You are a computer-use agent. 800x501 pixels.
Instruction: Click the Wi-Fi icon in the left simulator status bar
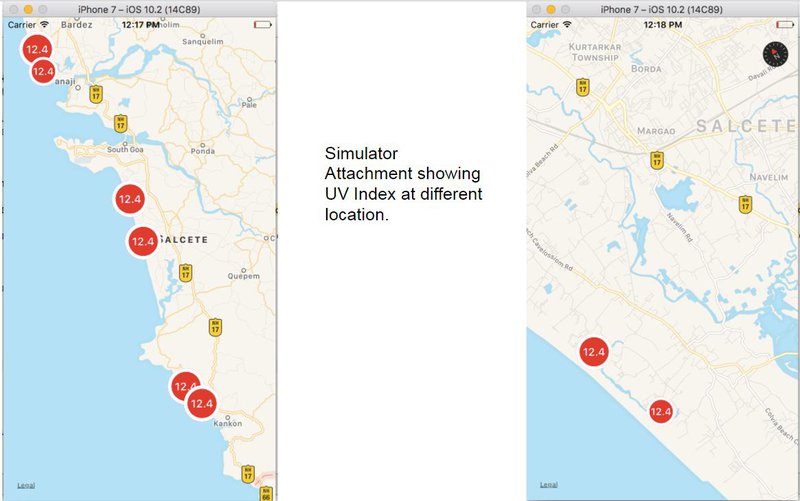click(x=44, y=24)
